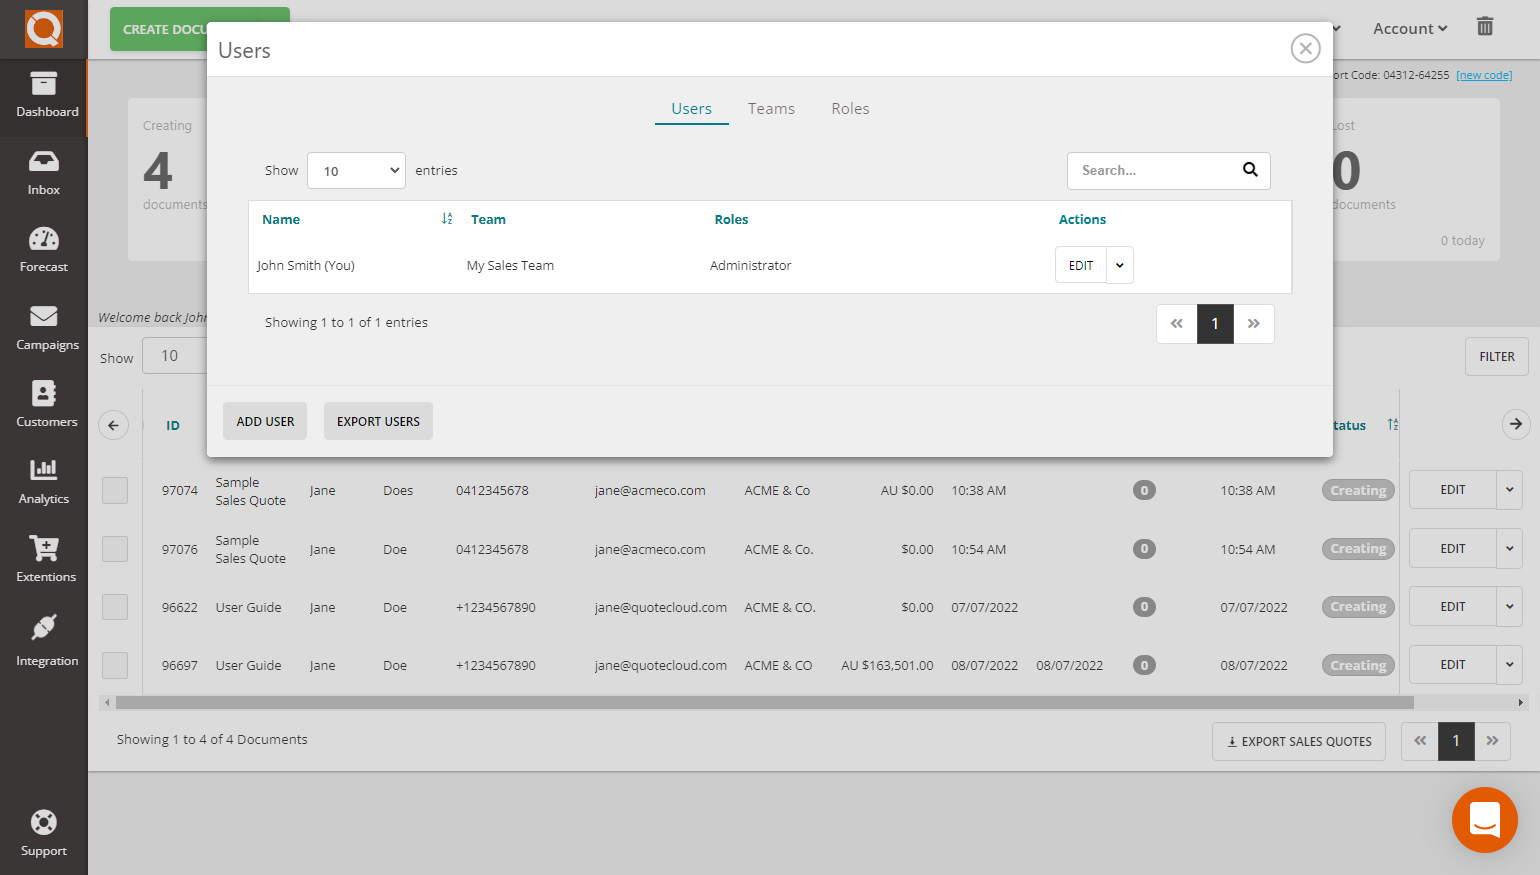Select the Inbox sidebar icon

point(44,173)
